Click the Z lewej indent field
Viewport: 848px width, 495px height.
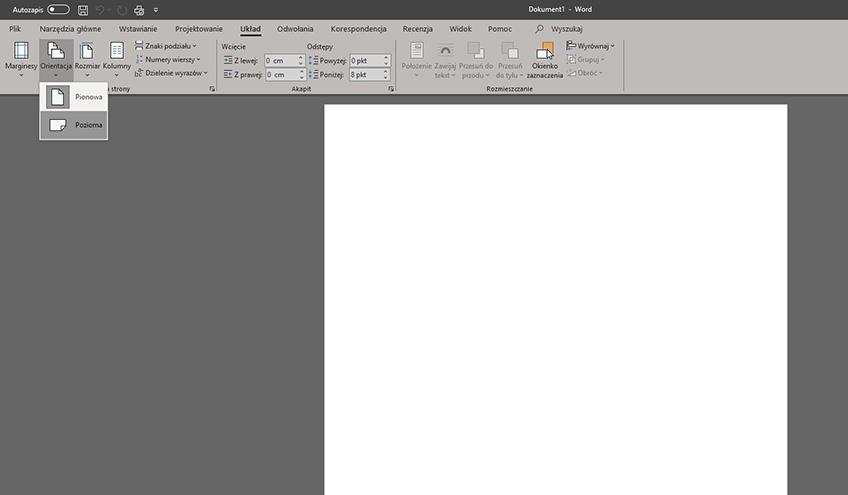coord(281,61)
